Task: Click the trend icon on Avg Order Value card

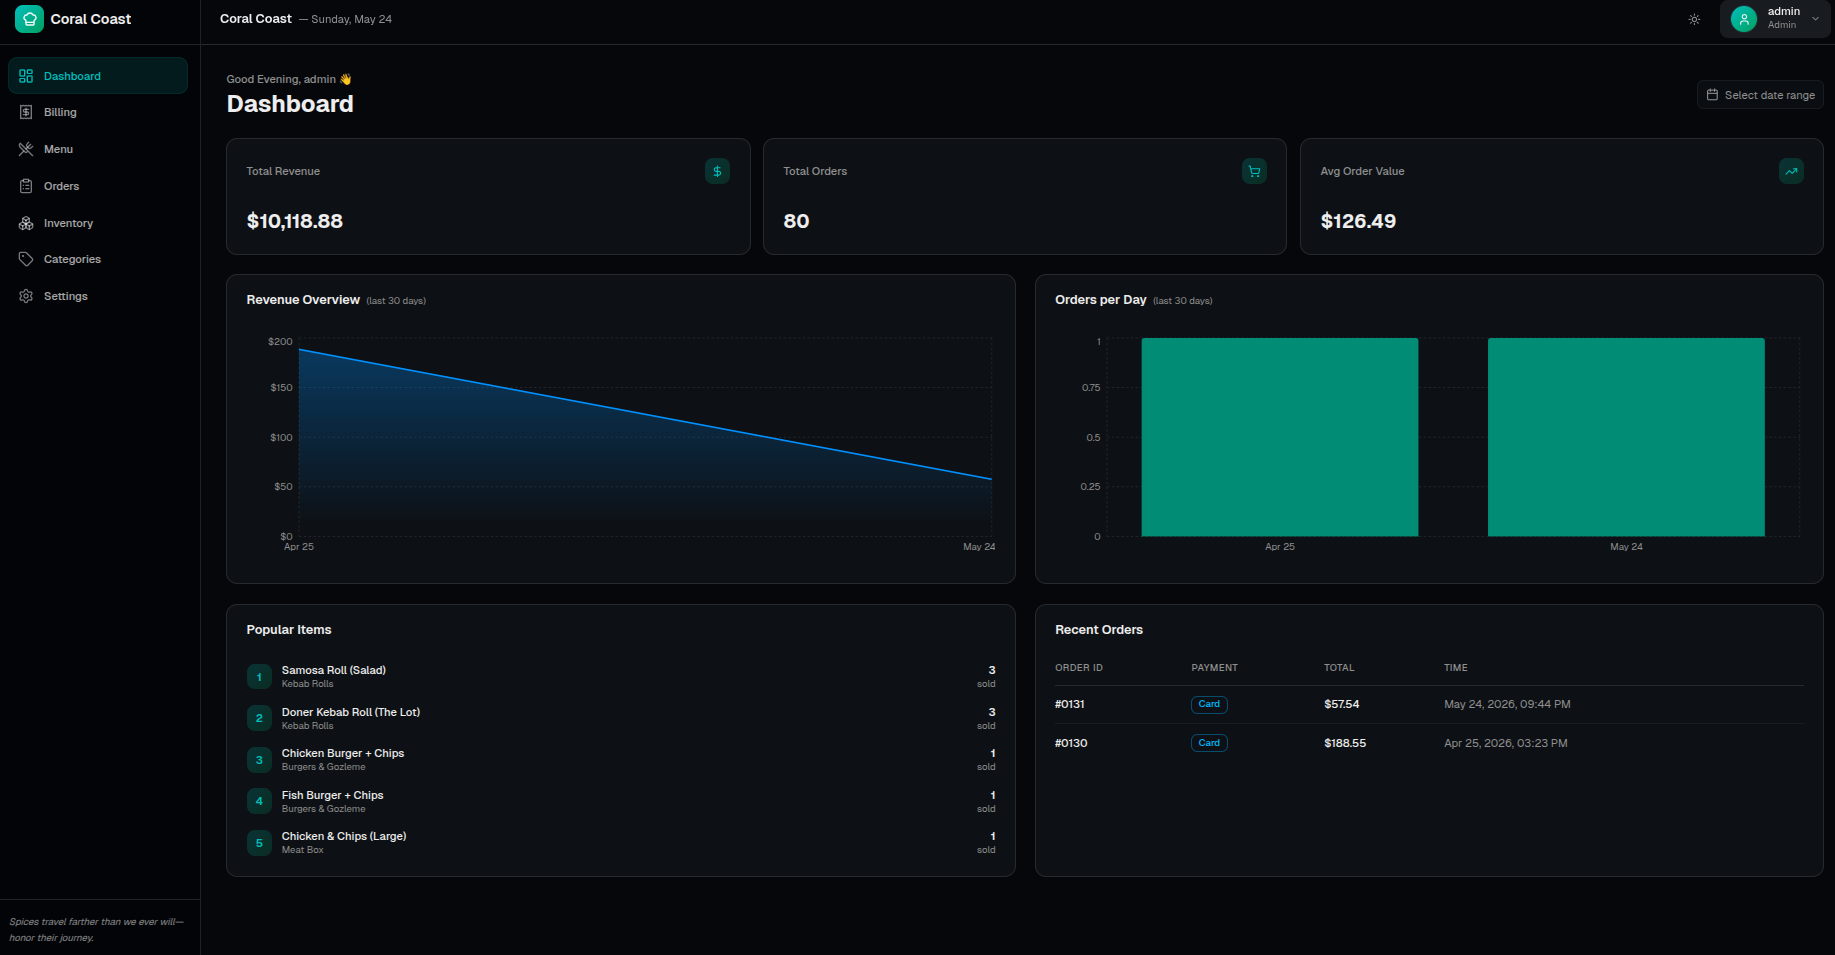Action: click(1791, 171)
